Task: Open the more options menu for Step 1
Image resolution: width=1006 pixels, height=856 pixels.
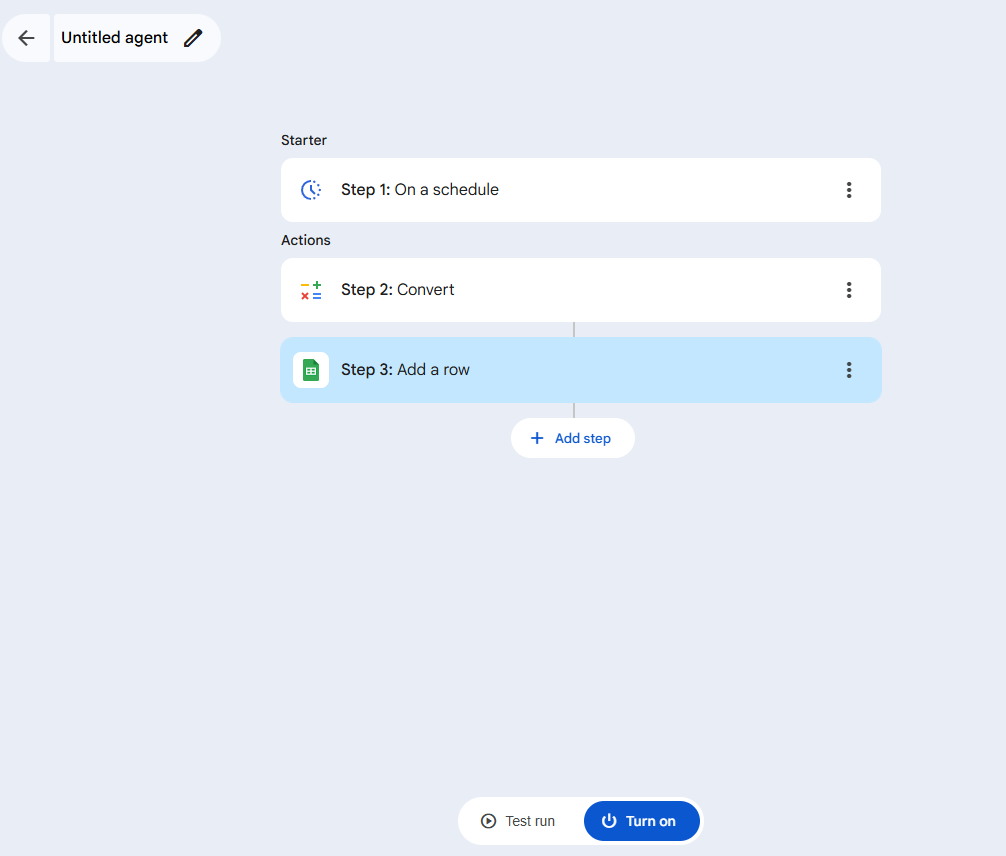Action: click(x=849, y=190)
